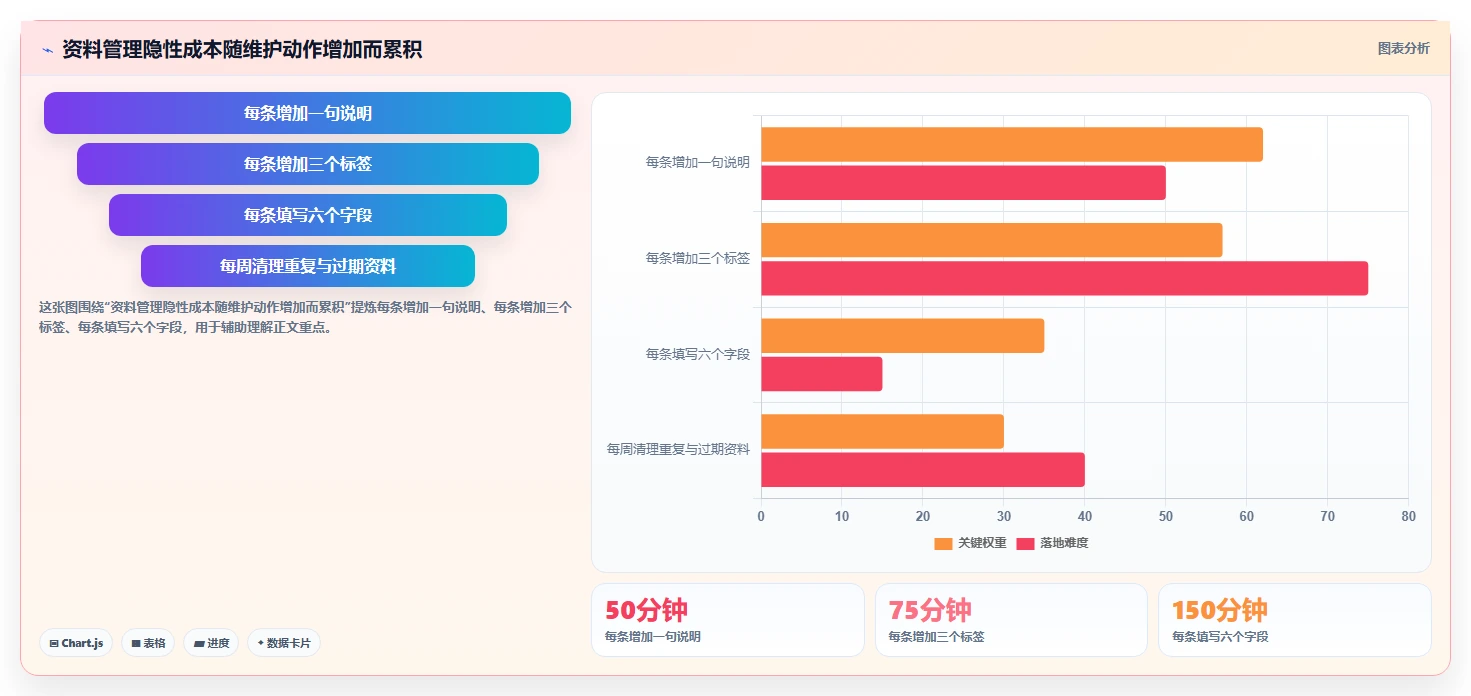1471x696 pixels.
Task: Click the y-axis label 每条增加一句说明
Action: click(x=698, y=162)
